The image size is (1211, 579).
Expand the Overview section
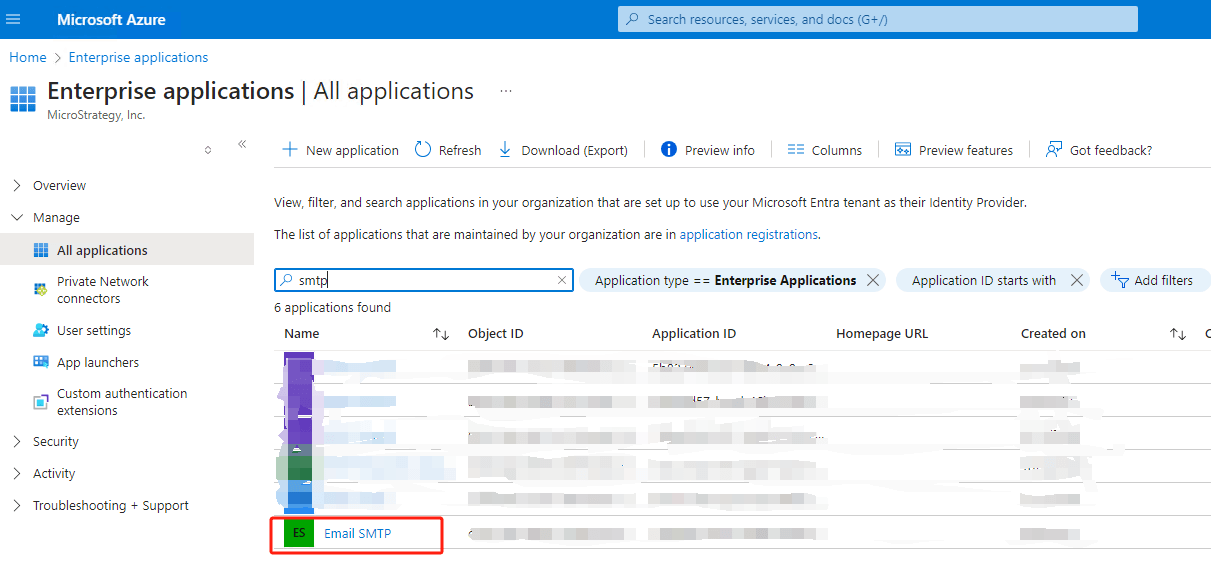click(17, 186)
